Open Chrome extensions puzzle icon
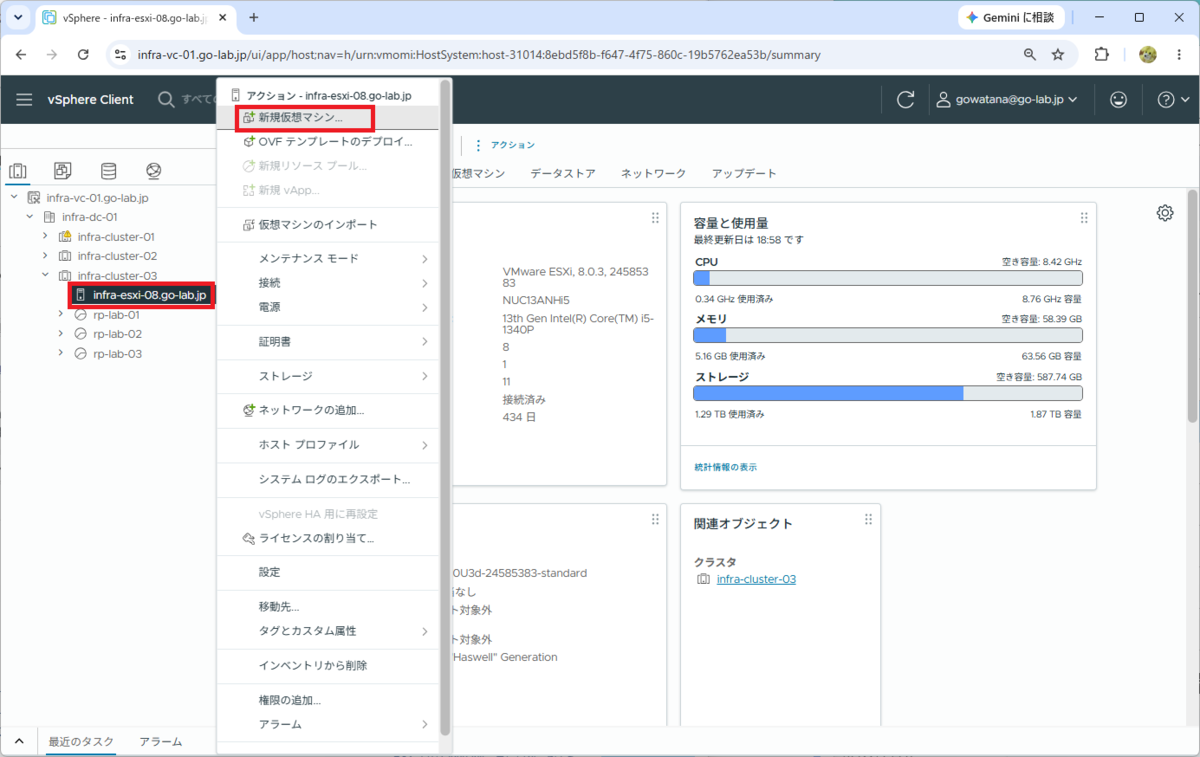Image resolution: width=1200 pixels, height=757 pixels. click(x=1103, y=55)
